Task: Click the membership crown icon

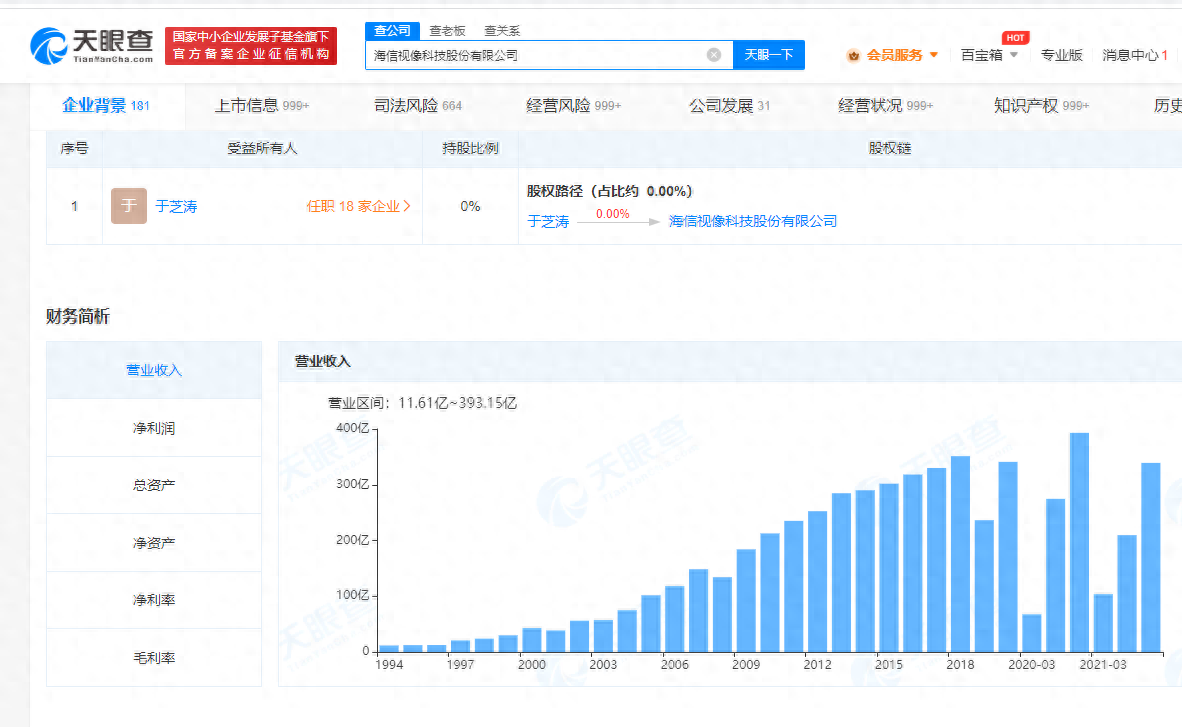Action: [x=853, y=55]
